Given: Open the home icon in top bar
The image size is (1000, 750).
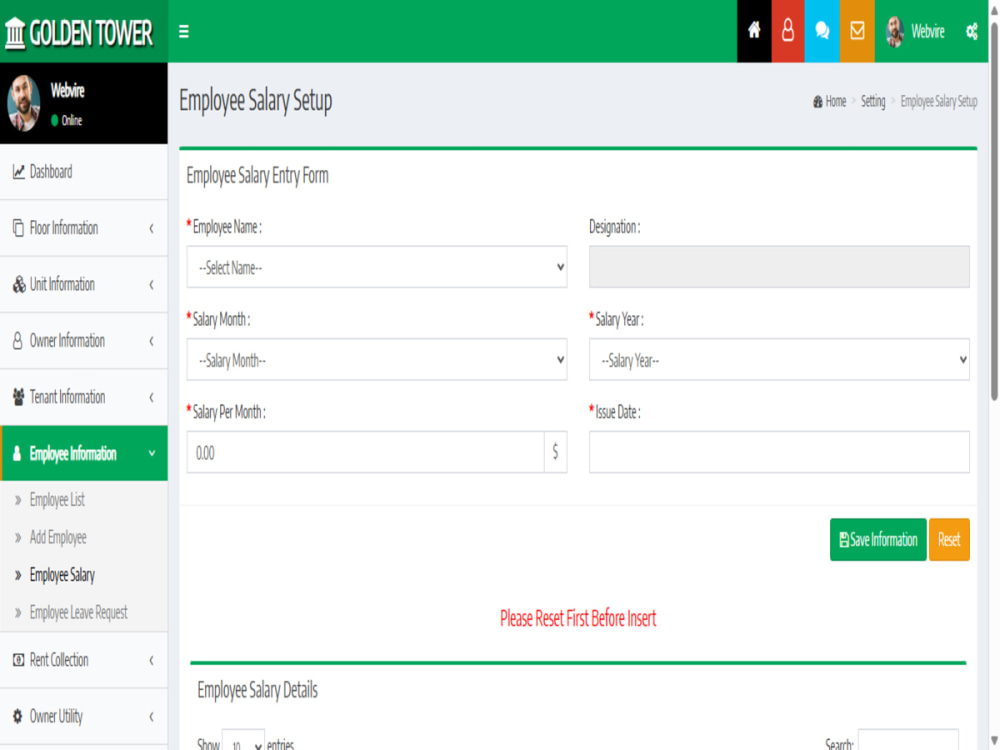Looking at the screenshot, I should click(x=754, y=31).
